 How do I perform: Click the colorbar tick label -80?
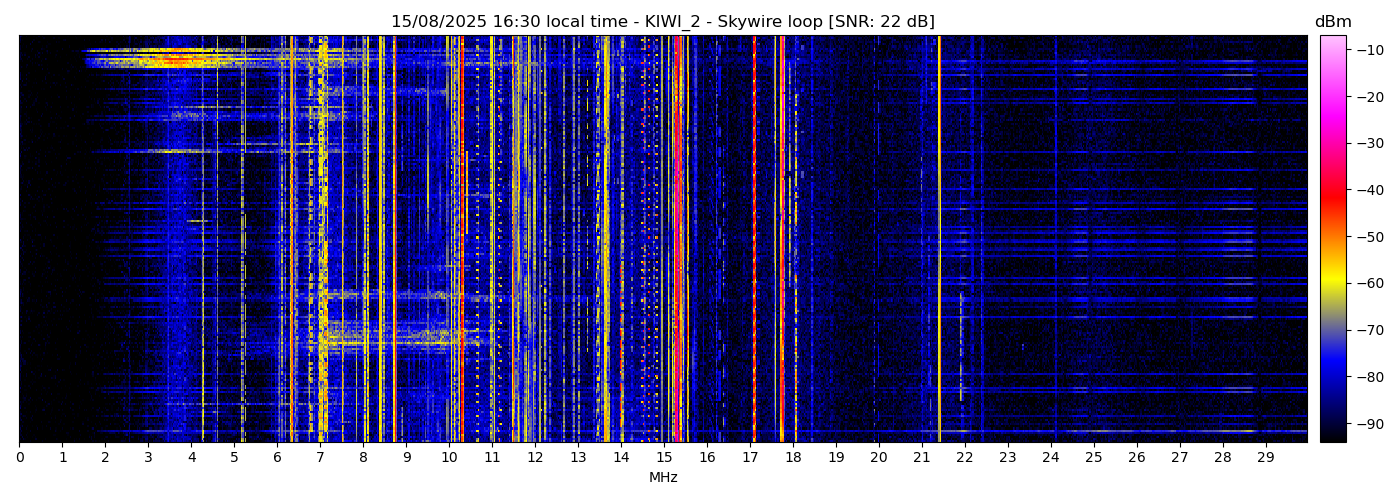[x=1370, y=377]
